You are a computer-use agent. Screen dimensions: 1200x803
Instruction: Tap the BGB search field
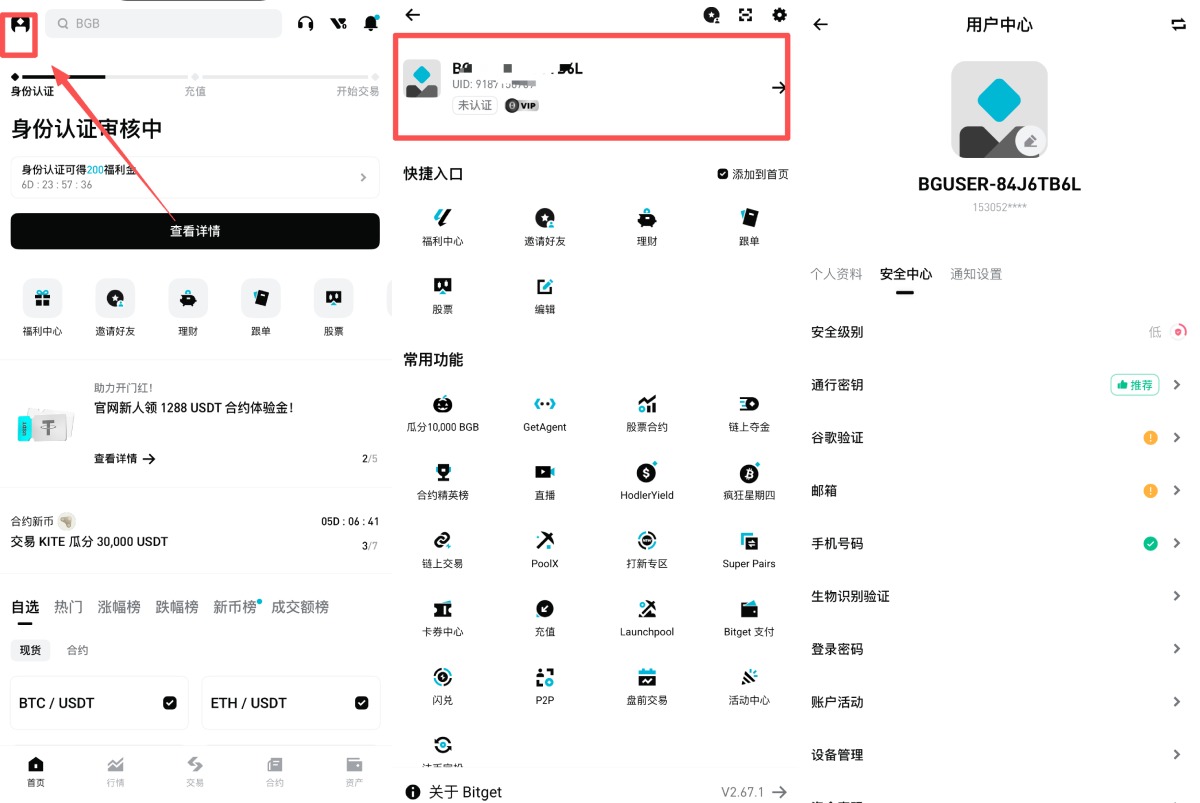(160, 22)
